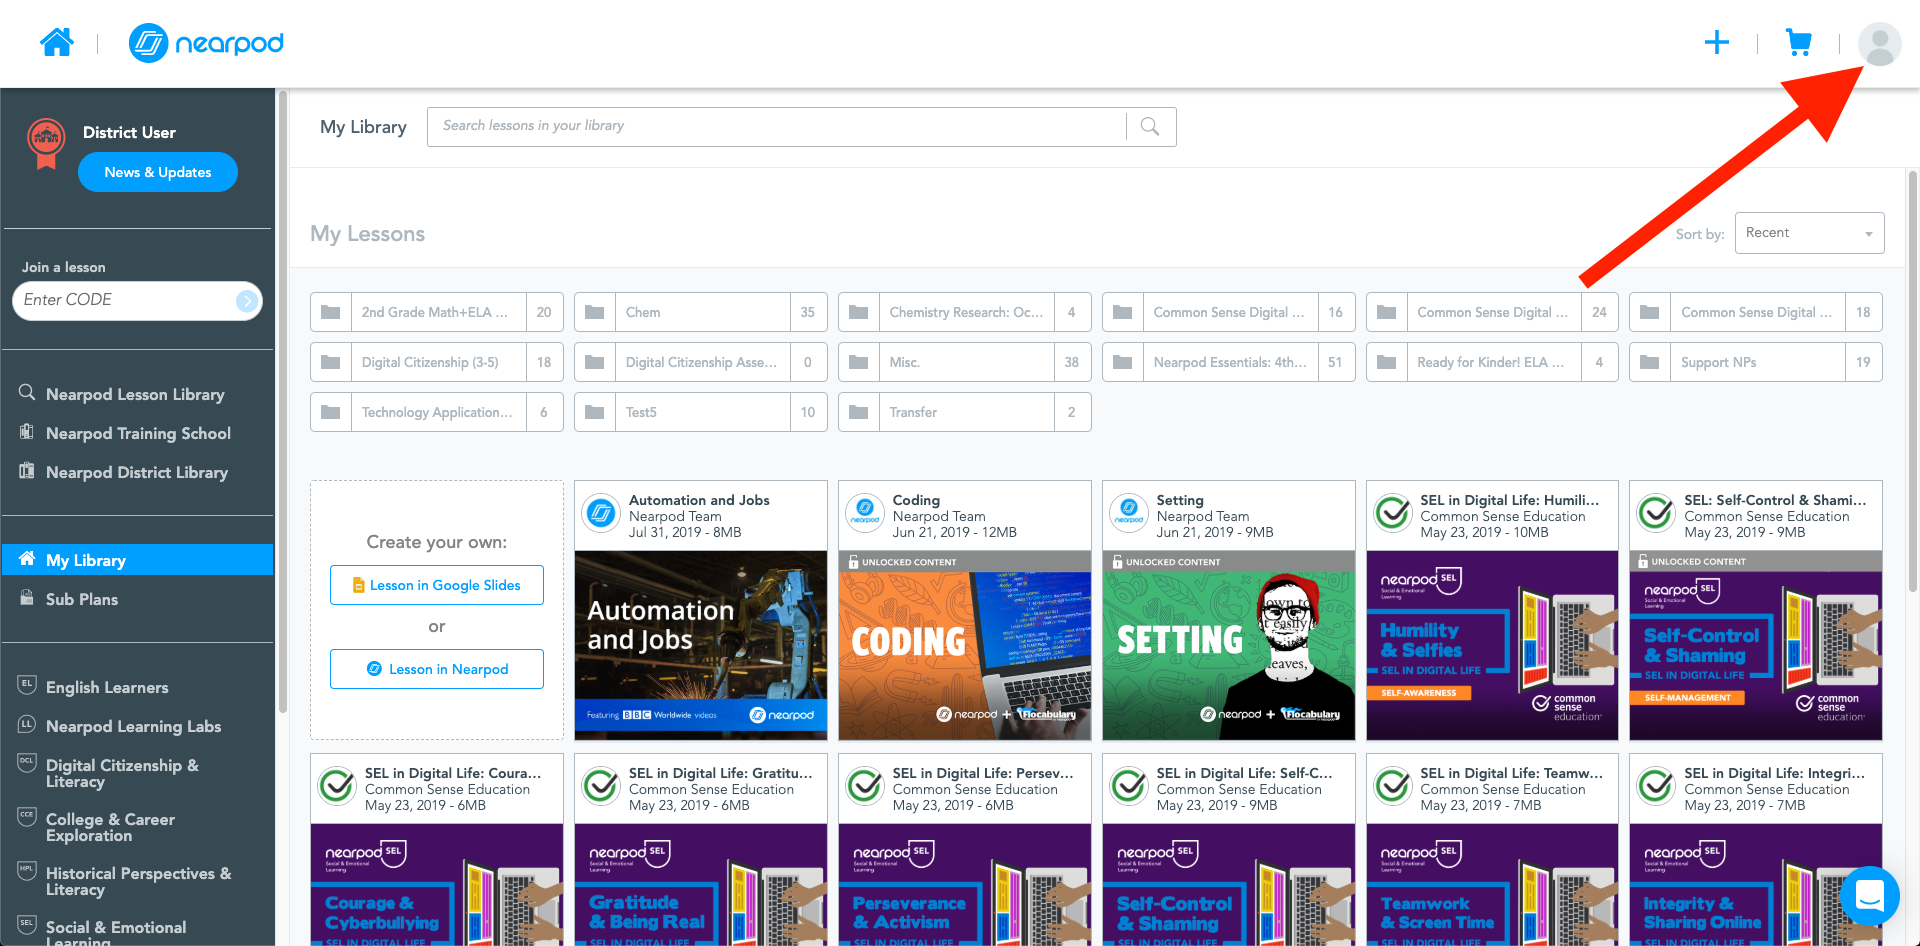This screenshot has height=946, width=1920.
Task: Open the Chem folder
Action: (x=700, y=312)
